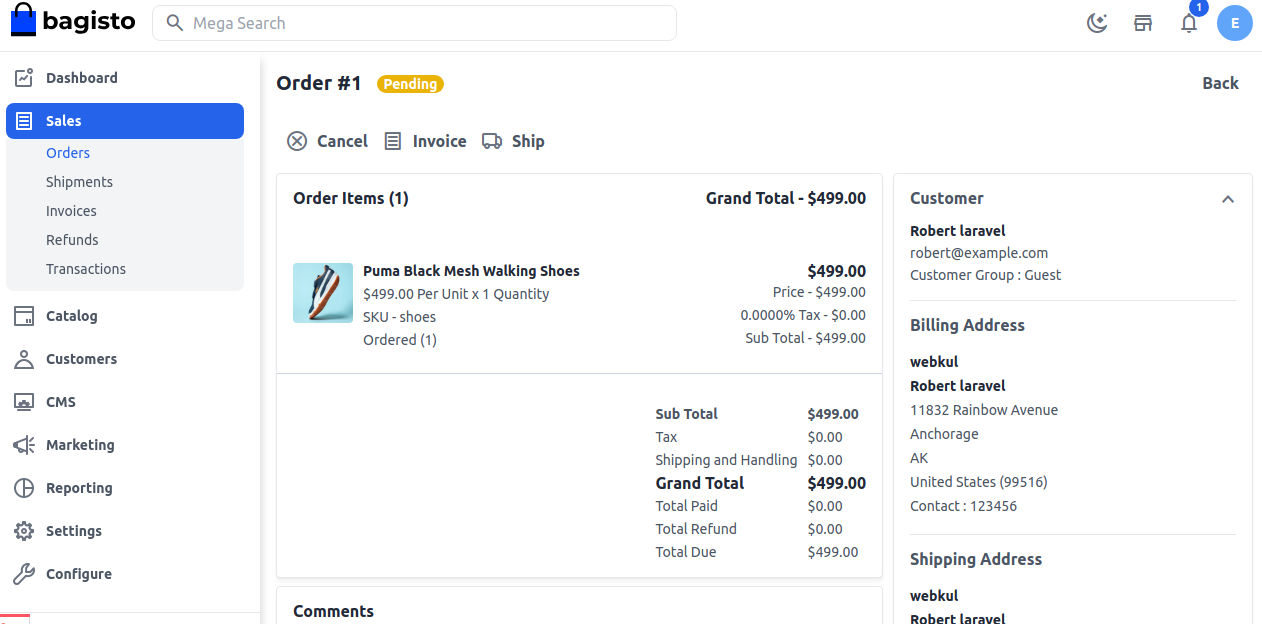Click the Customers icon in the sidebar

(23, 358)
